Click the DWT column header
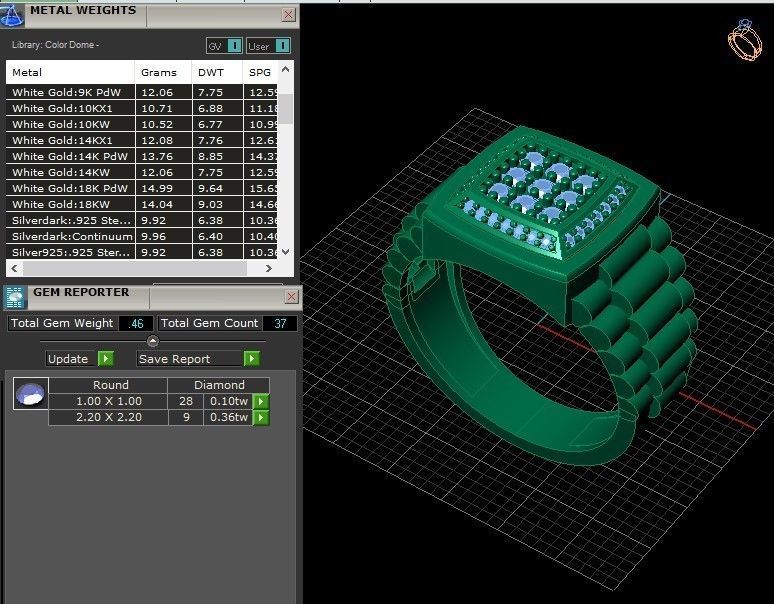 (x=217, y=72)
